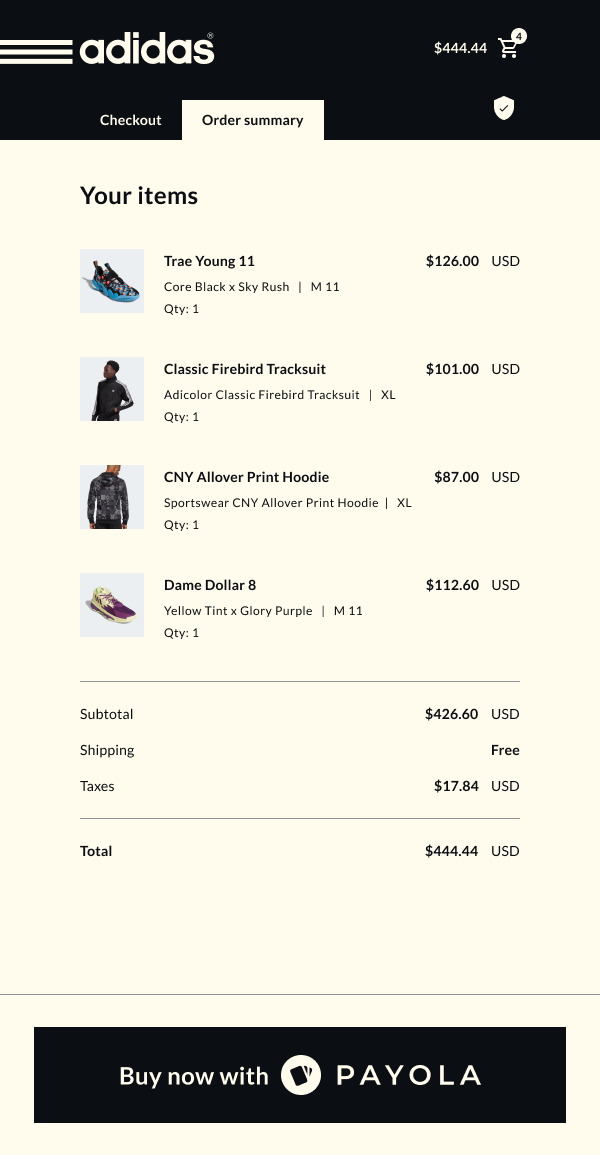Click the $444.44 order total amount
The height and width of the screenshot is (1155, 600).
[451, 851]
